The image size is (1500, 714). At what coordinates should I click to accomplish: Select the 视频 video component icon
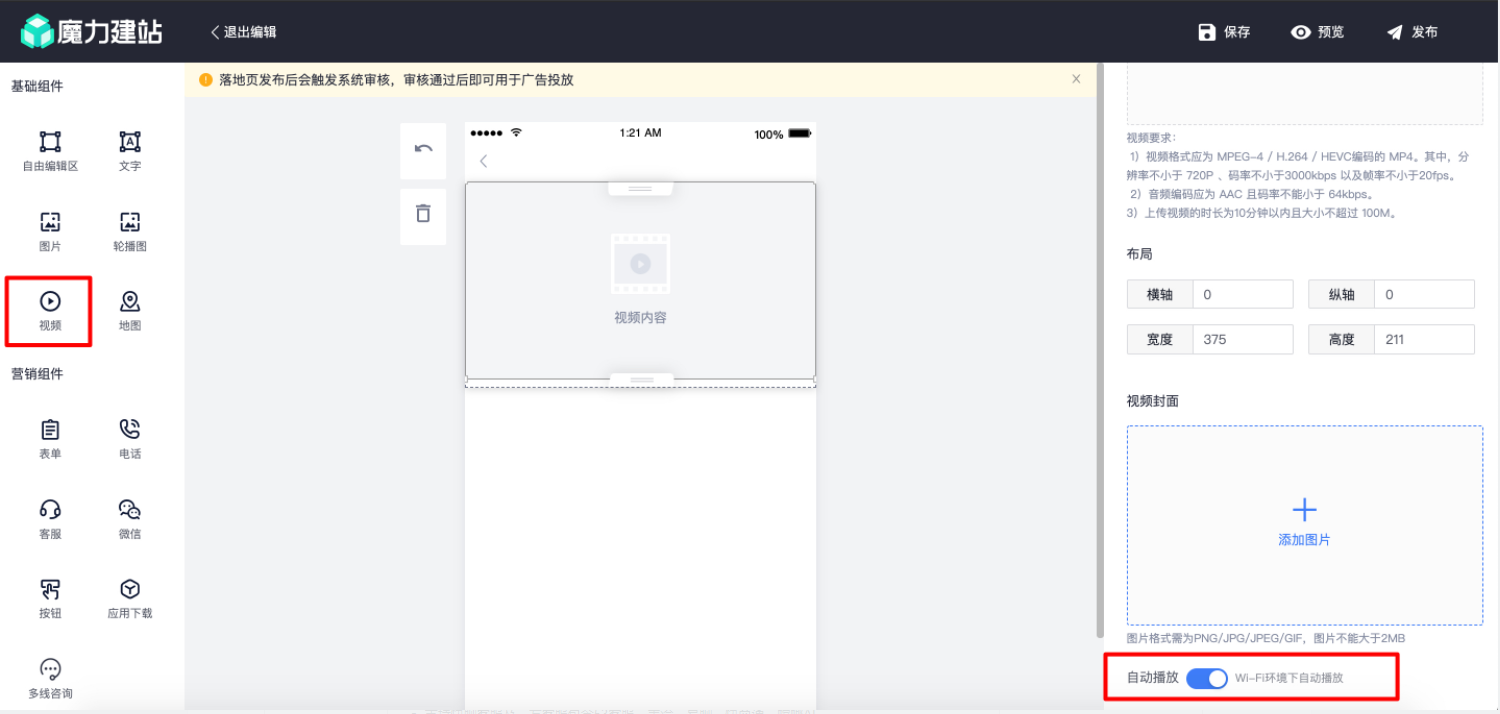pyautogui.click(x=50, y=302)
